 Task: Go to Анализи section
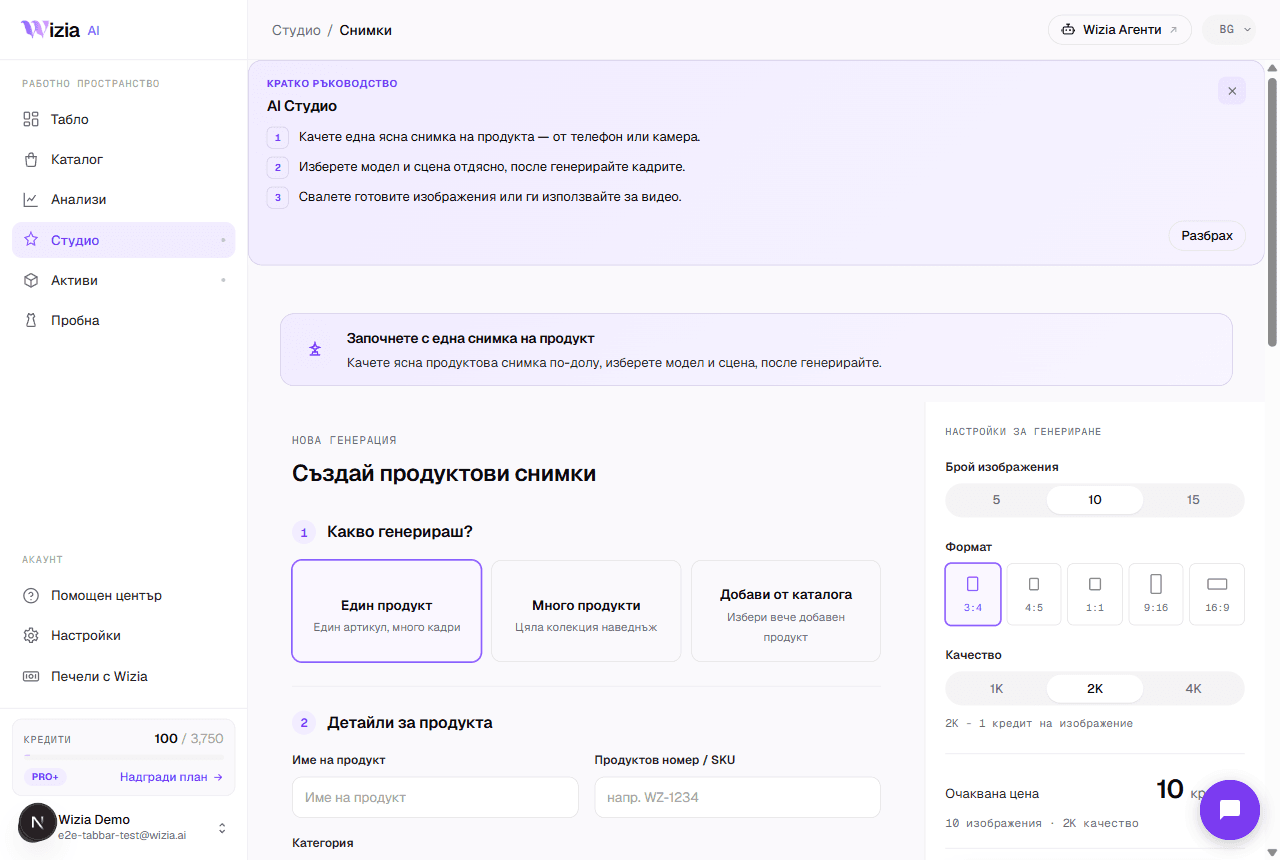tap(123, 199)
